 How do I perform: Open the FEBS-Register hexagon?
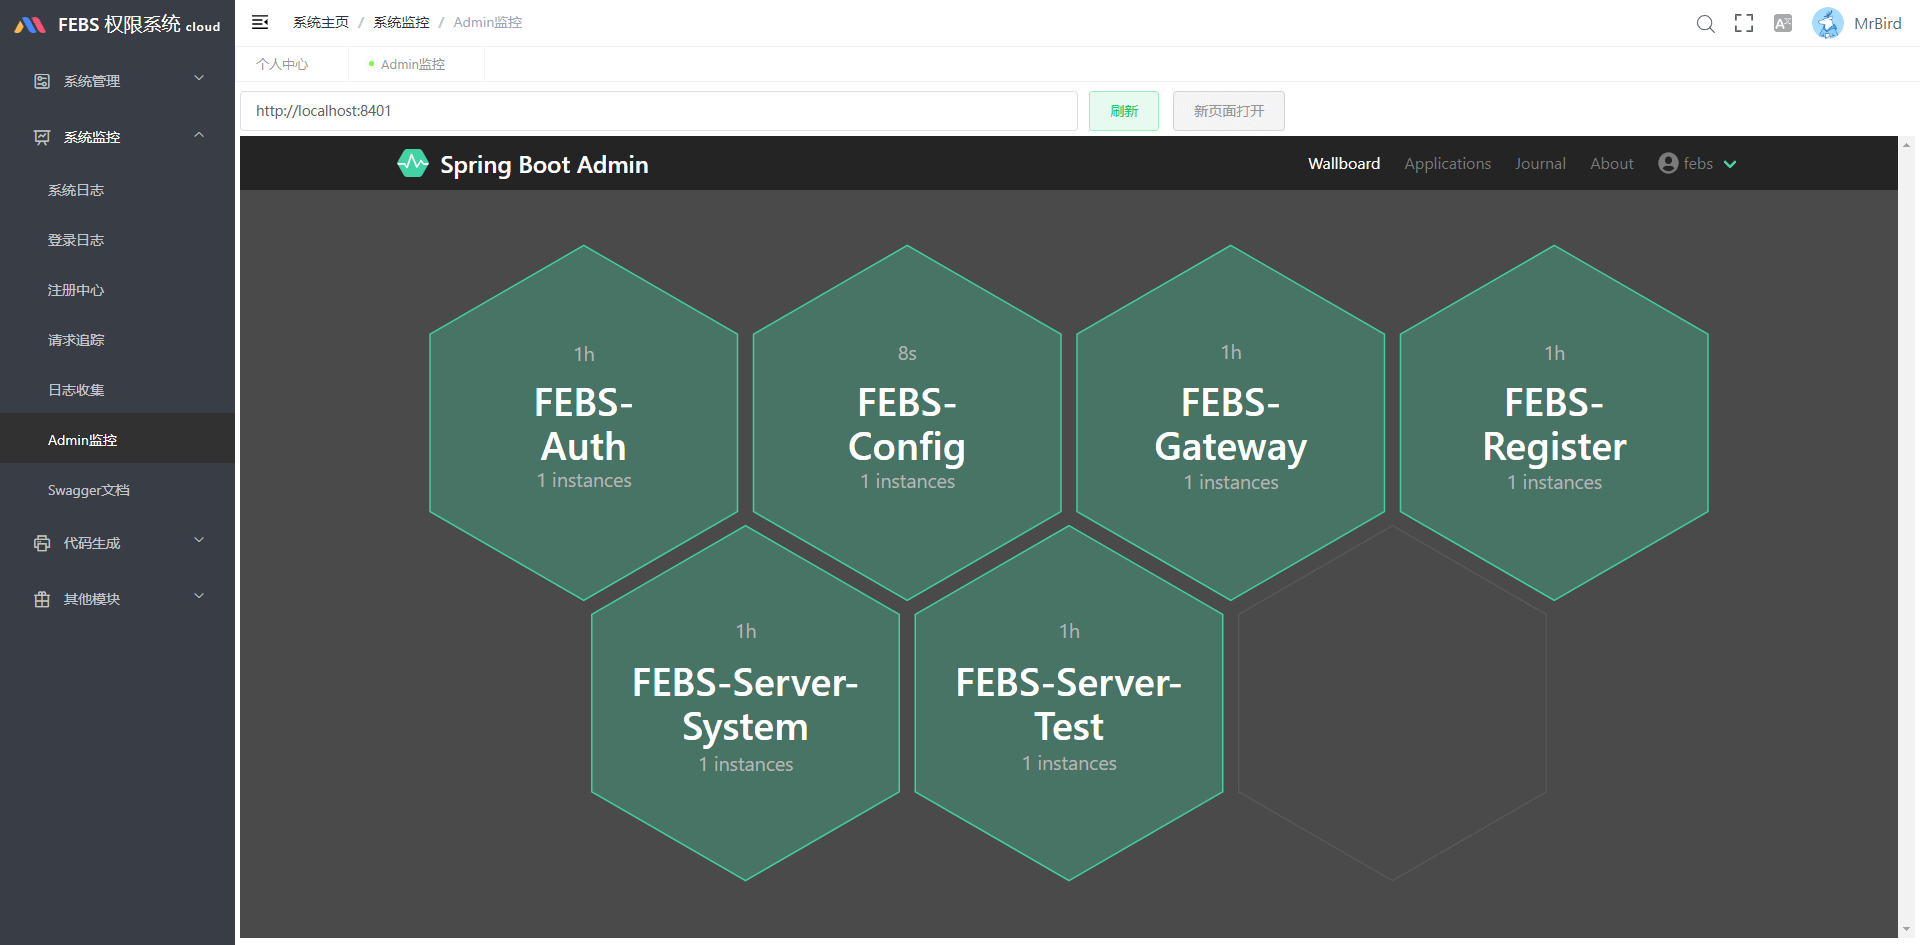(1554, 423)
